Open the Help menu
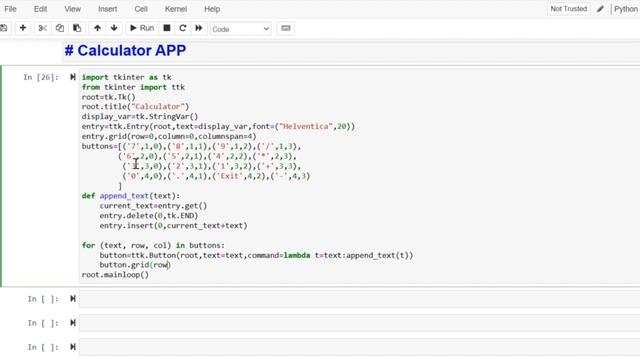This screenshot has height=360, width=640. tap(212, 9)
